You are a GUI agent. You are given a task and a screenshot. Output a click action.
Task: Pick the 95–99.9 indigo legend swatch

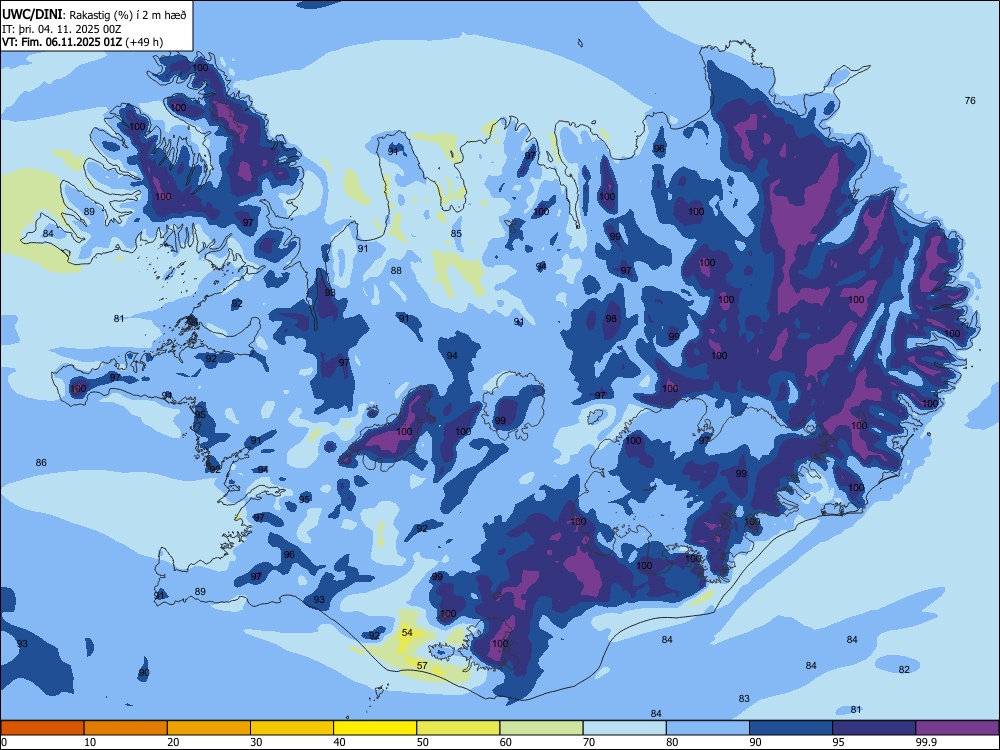[874, 728]
